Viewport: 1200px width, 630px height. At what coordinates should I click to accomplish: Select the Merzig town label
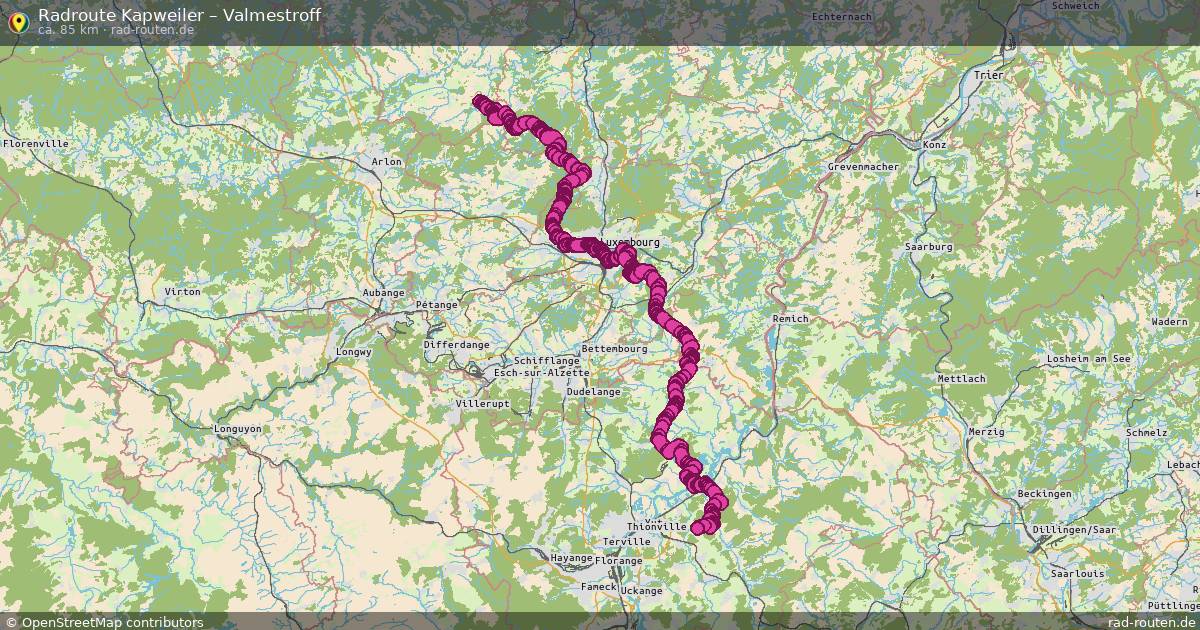tap(986, 431)
